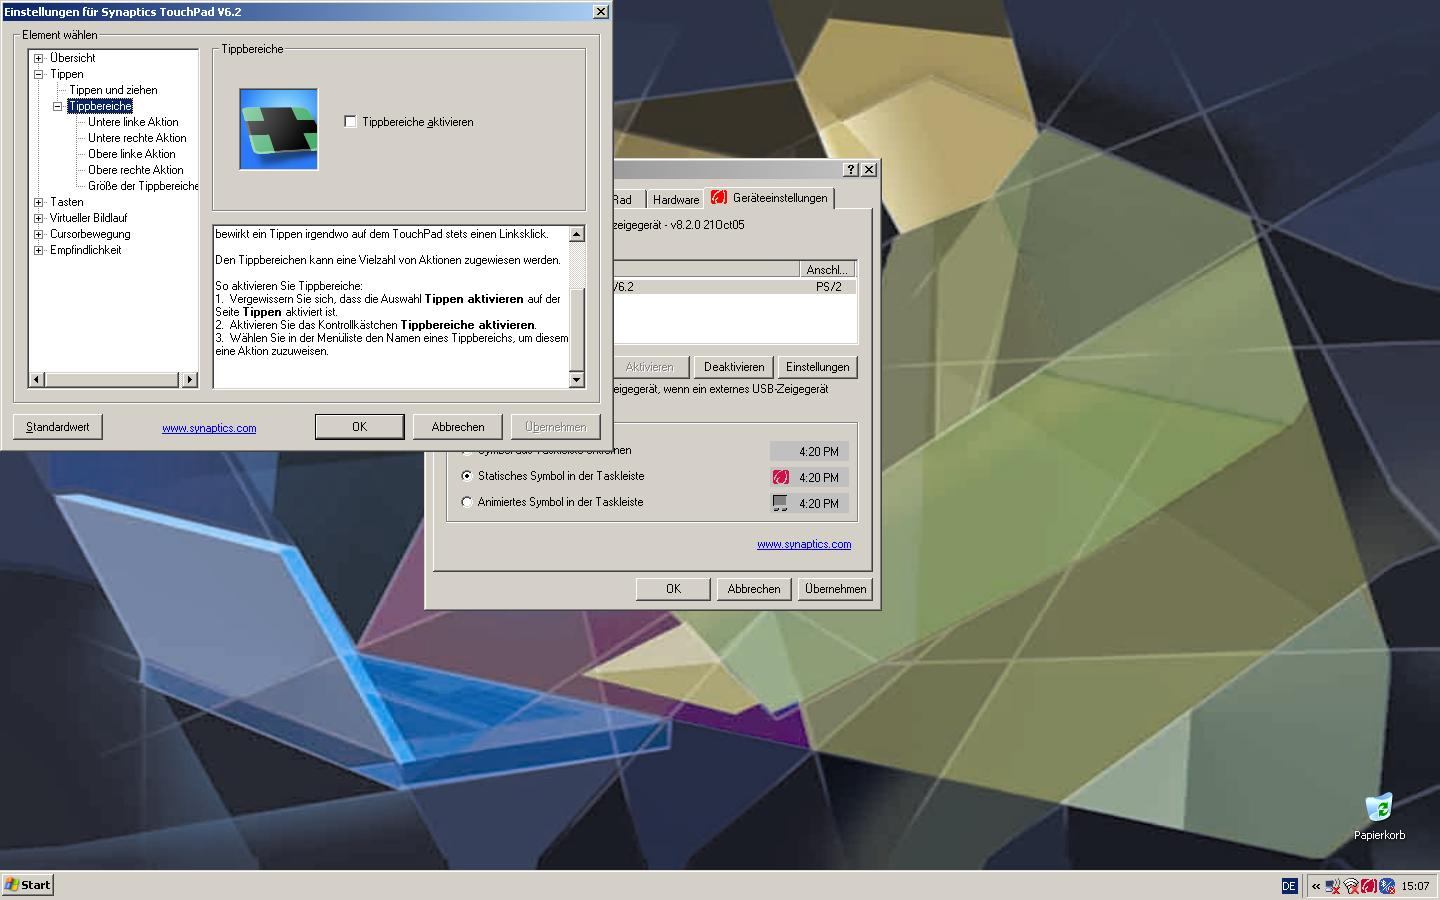Open www.synaptics.com link in TouchPad settings
Screen dimensions: 1440x900
click(209, 428)
